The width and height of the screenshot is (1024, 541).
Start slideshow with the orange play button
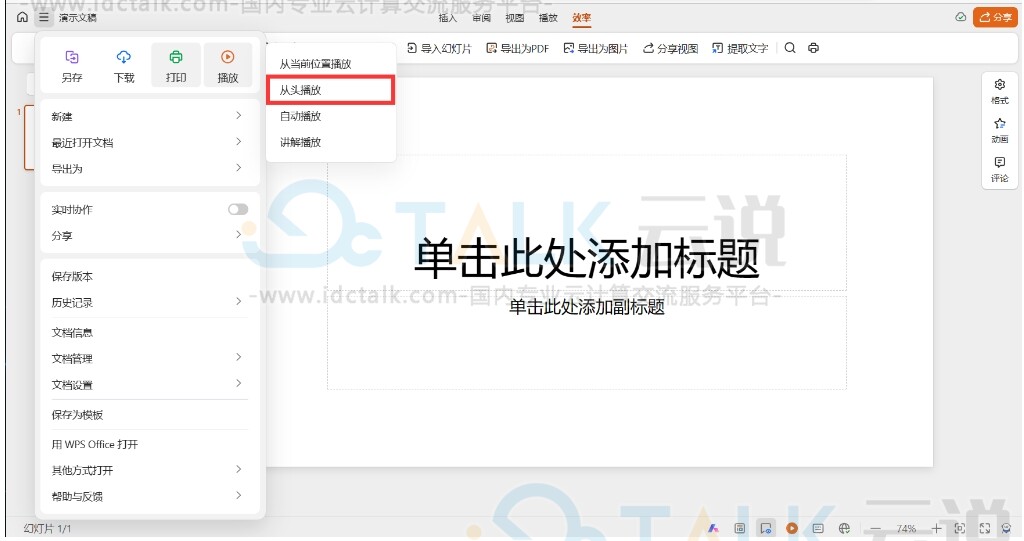[x=792, y=528]
